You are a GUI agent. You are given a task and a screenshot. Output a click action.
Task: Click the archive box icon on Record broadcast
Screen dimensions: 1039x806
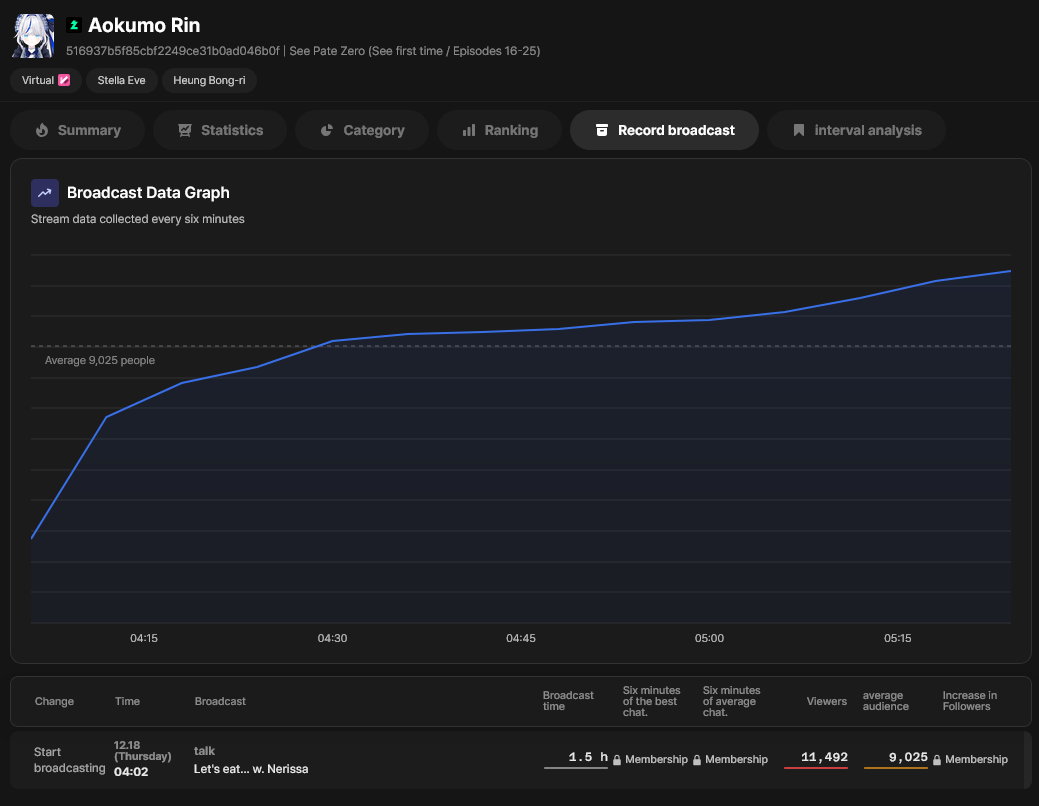pos(602,130)
